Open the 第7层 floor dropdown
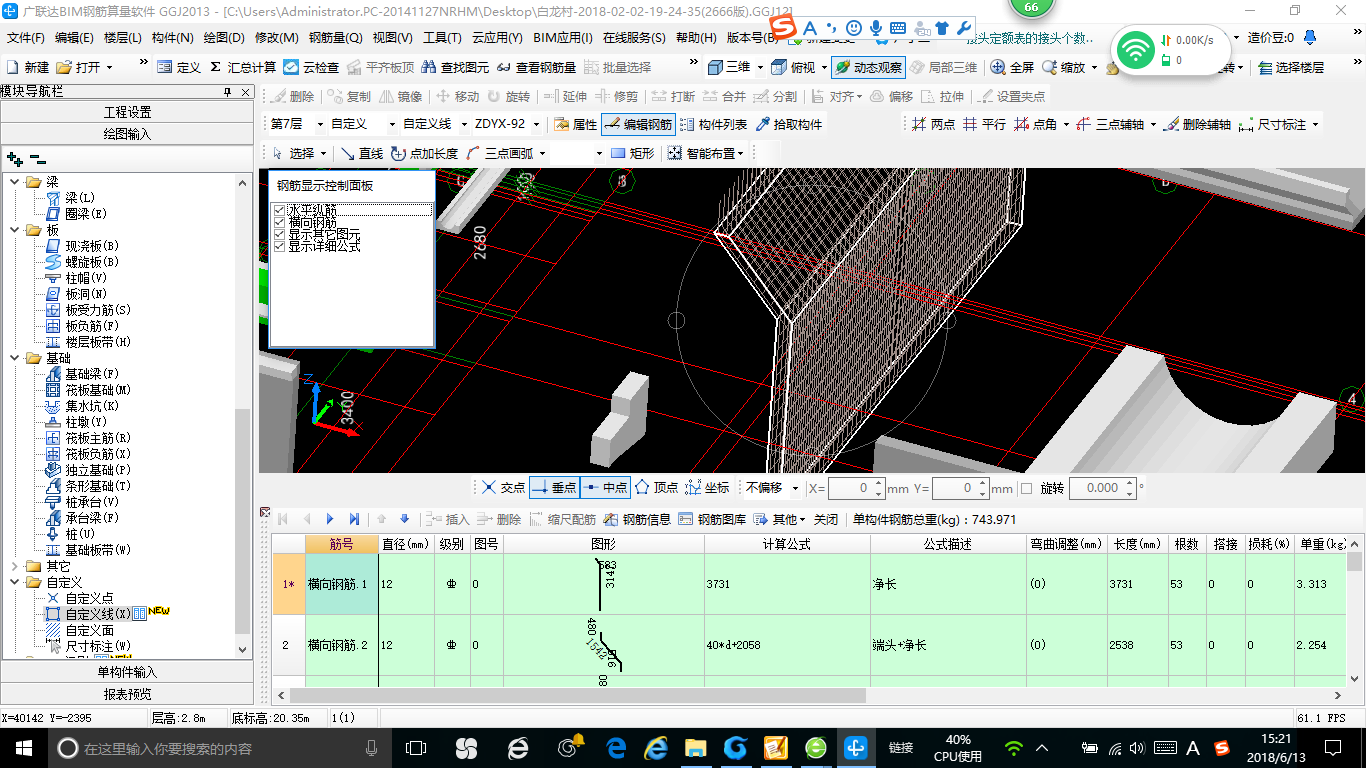This screenshot has height=768, width=1366. (x=321, y=125)
